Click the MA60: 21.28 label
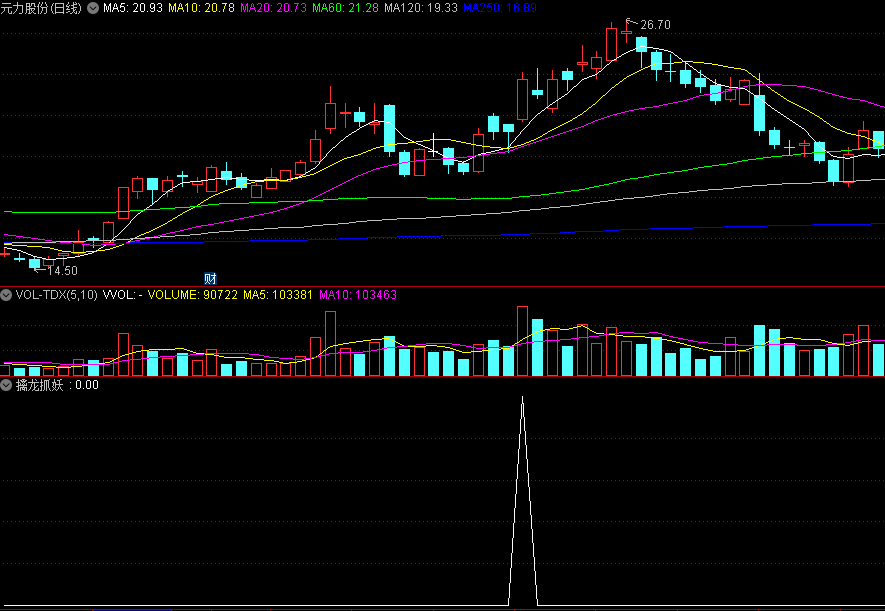 coord(345,8)
